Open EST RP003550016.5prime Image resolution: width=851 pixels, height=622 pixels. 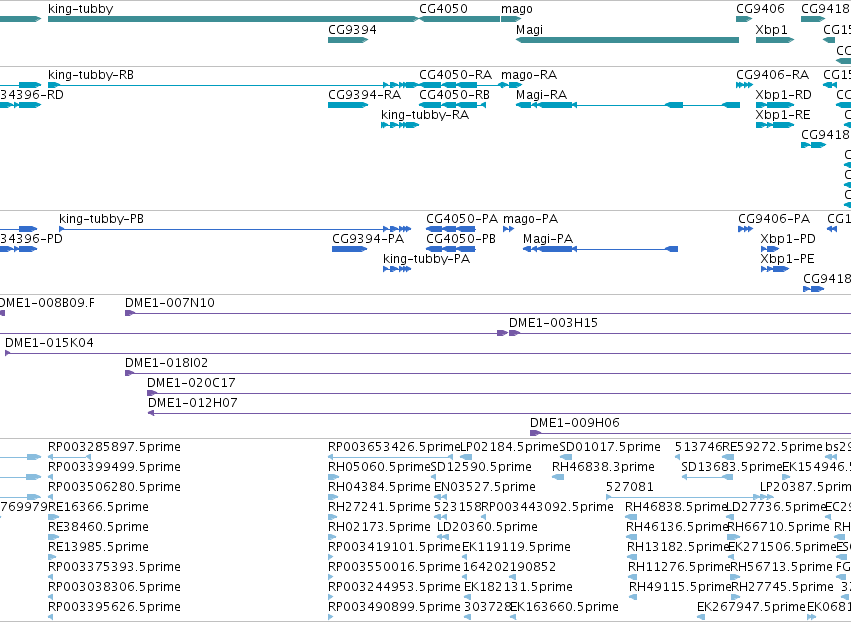click(x=331, y=577)
